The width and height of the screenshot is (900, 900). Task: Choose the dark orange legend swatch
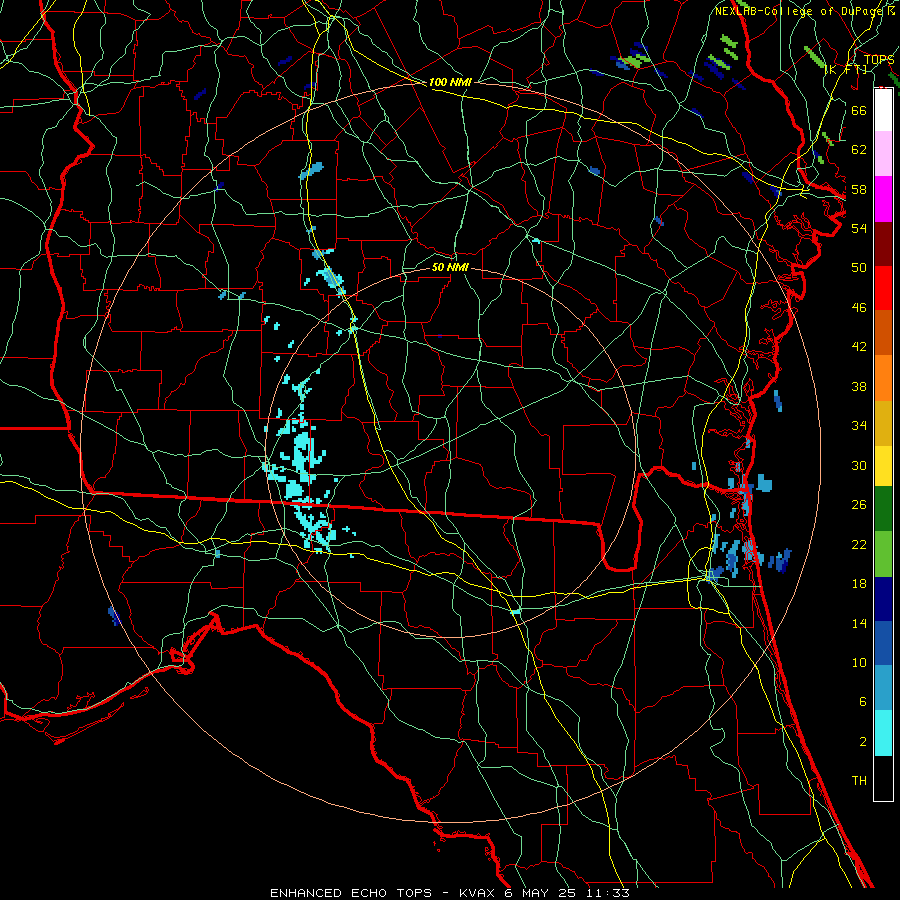coord(883,333)
